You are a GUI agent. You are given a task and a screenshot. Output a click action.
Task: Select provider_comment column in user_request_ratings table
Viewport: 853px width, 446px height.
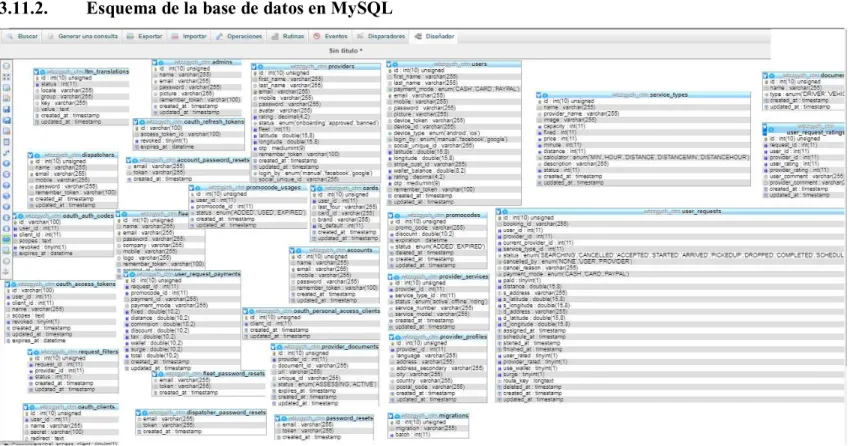click(804, 183)
